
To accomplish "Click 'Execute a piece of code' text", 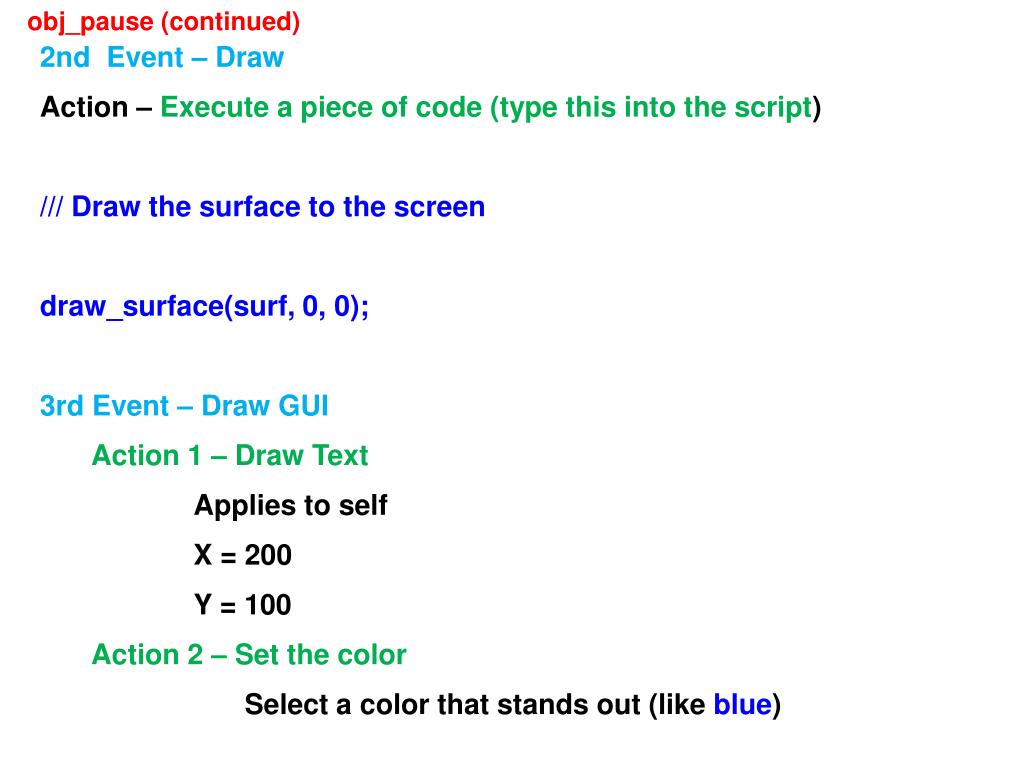I will [321, 108].
